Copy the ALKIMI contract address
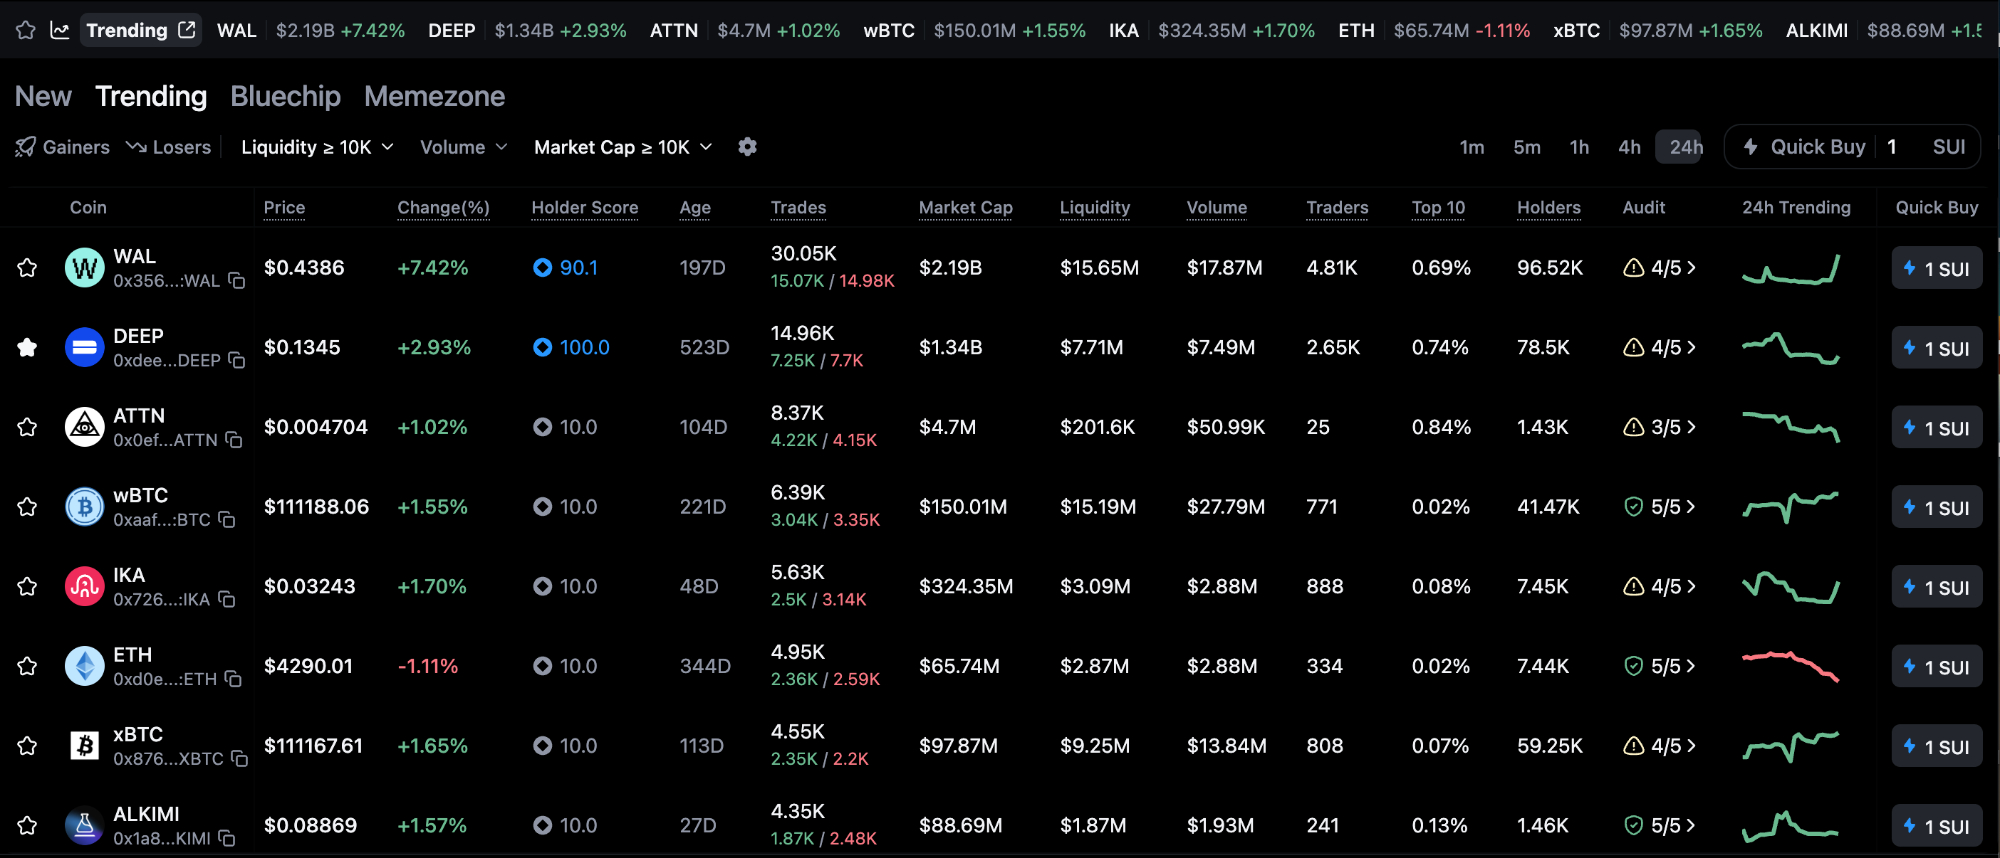 [x=227, y=839]
